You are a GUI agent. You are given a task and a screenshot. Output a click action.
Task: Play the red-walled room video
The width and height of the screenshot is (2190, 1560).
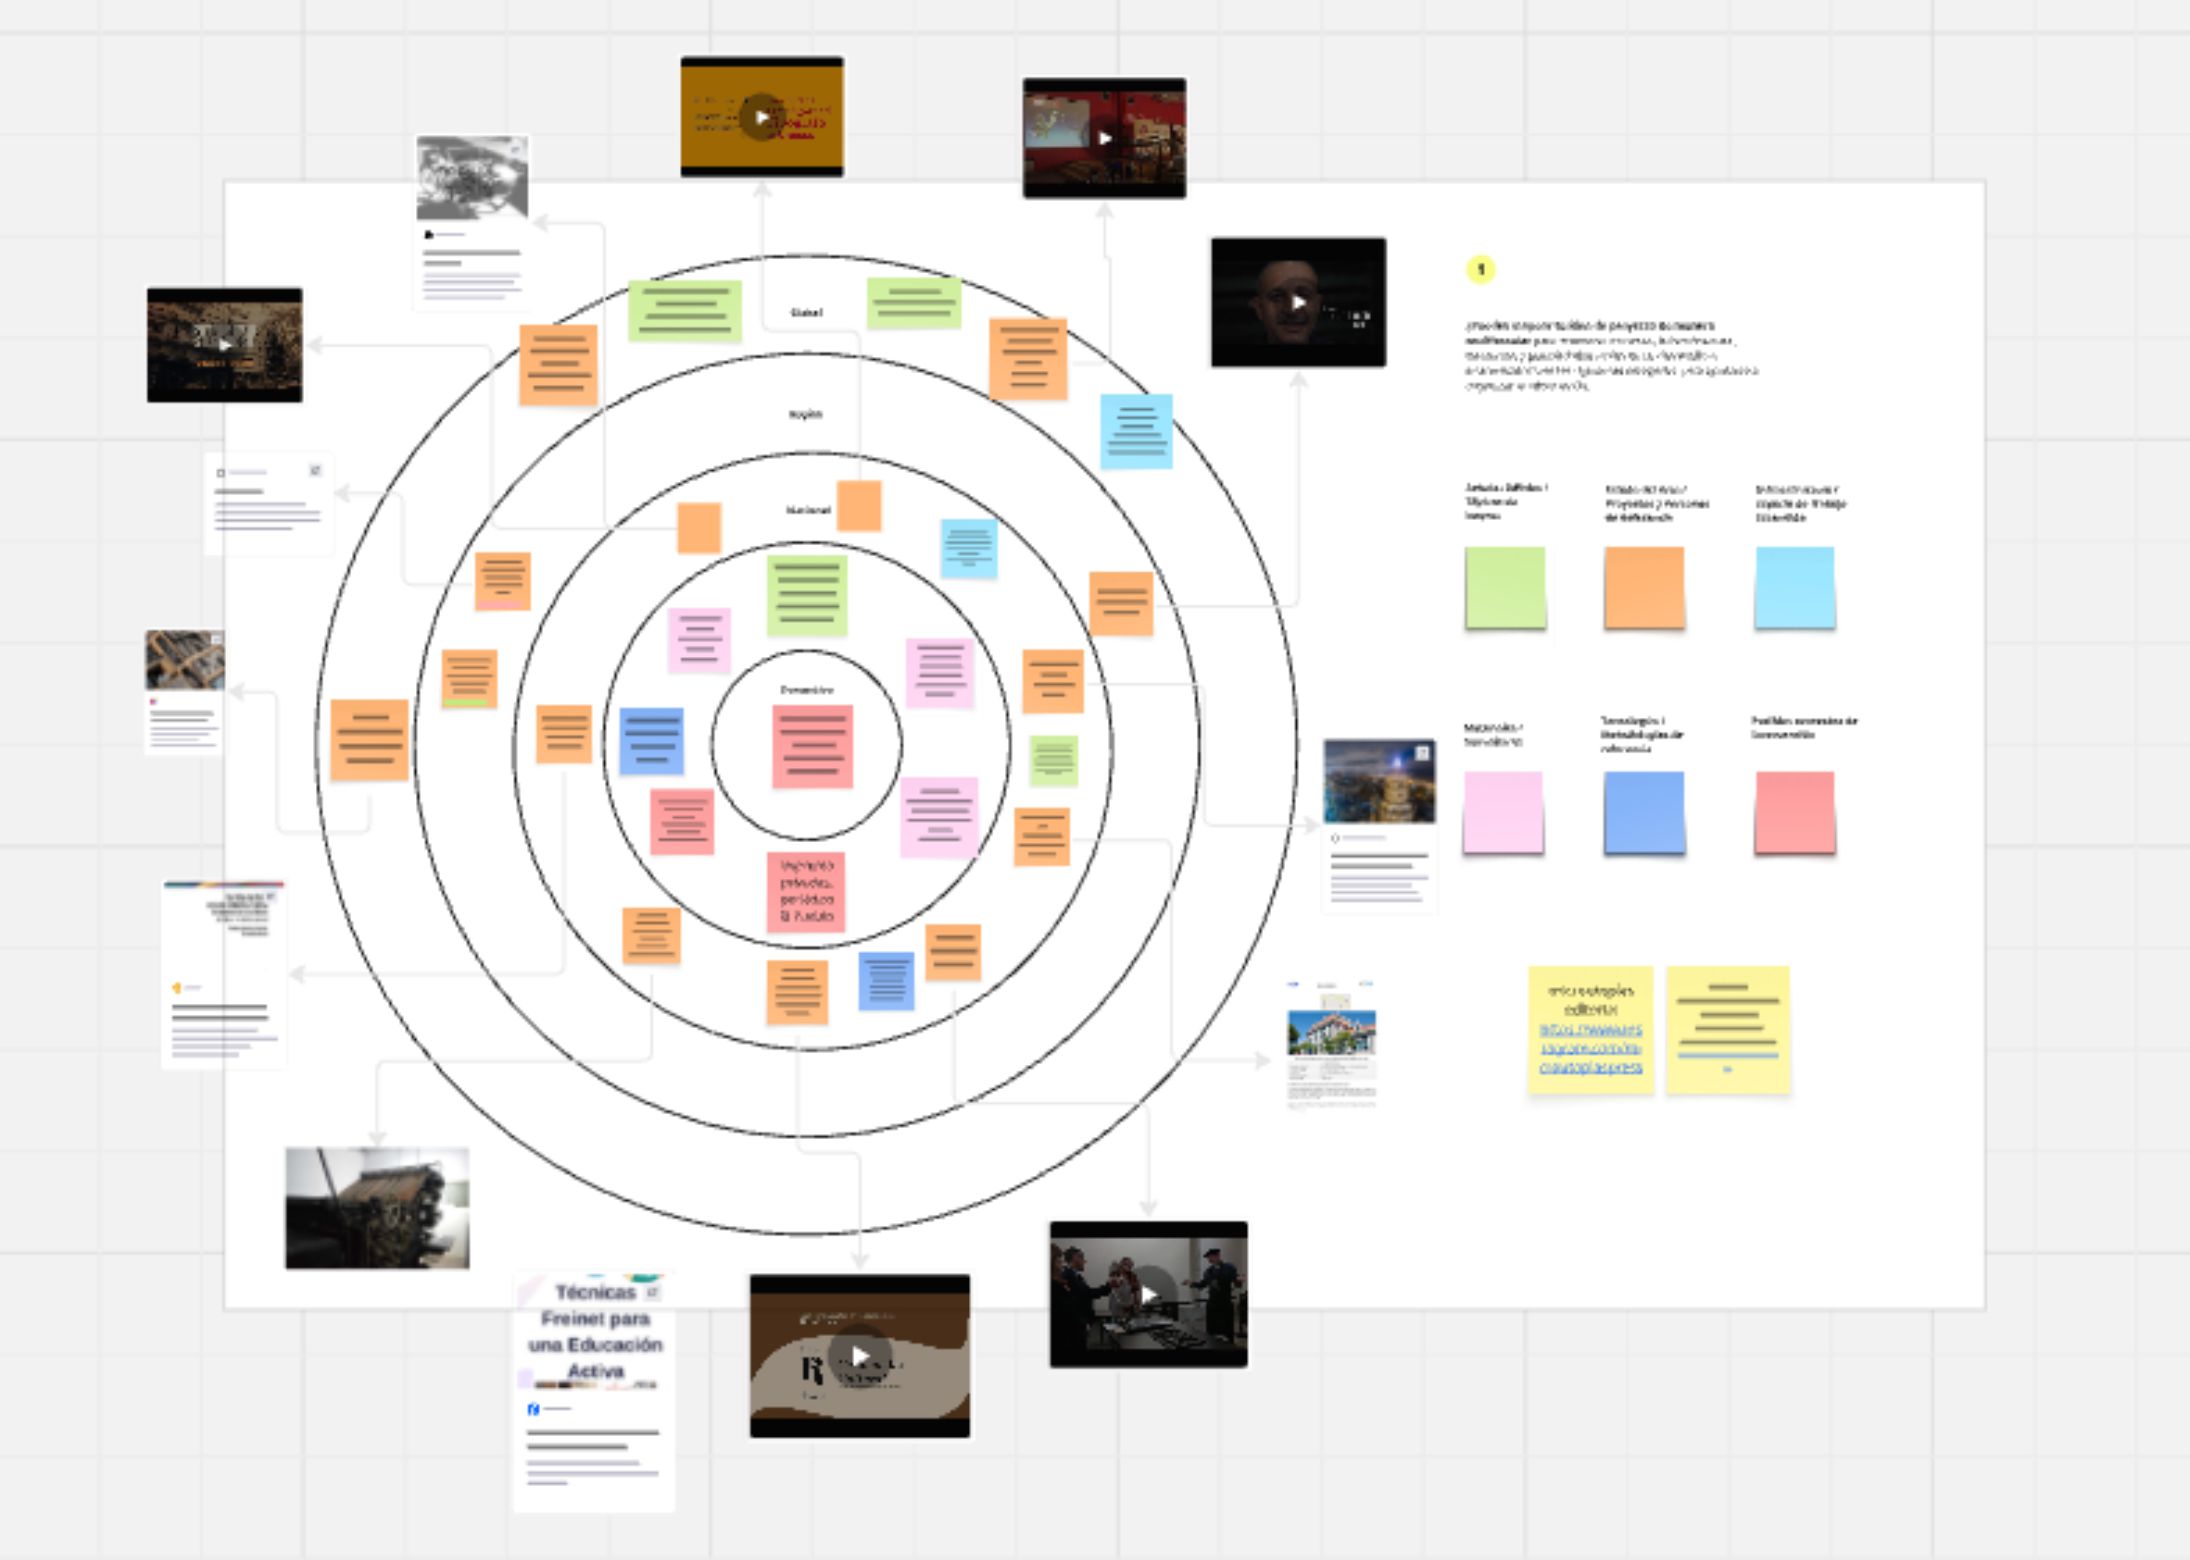1104,138
